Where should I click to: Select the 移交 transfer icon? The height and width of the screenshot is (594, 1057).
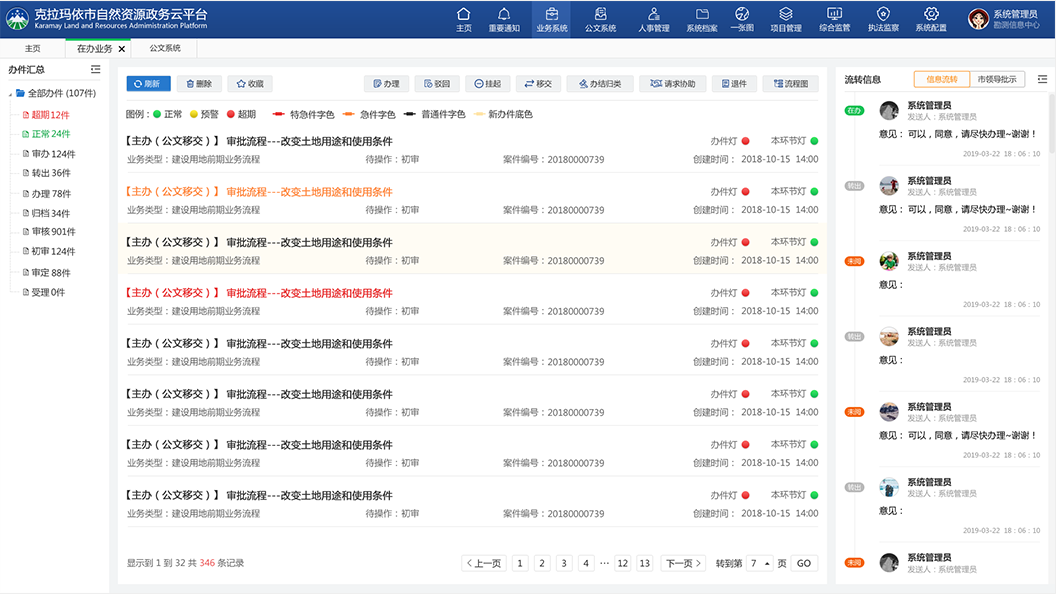(537, 84)
